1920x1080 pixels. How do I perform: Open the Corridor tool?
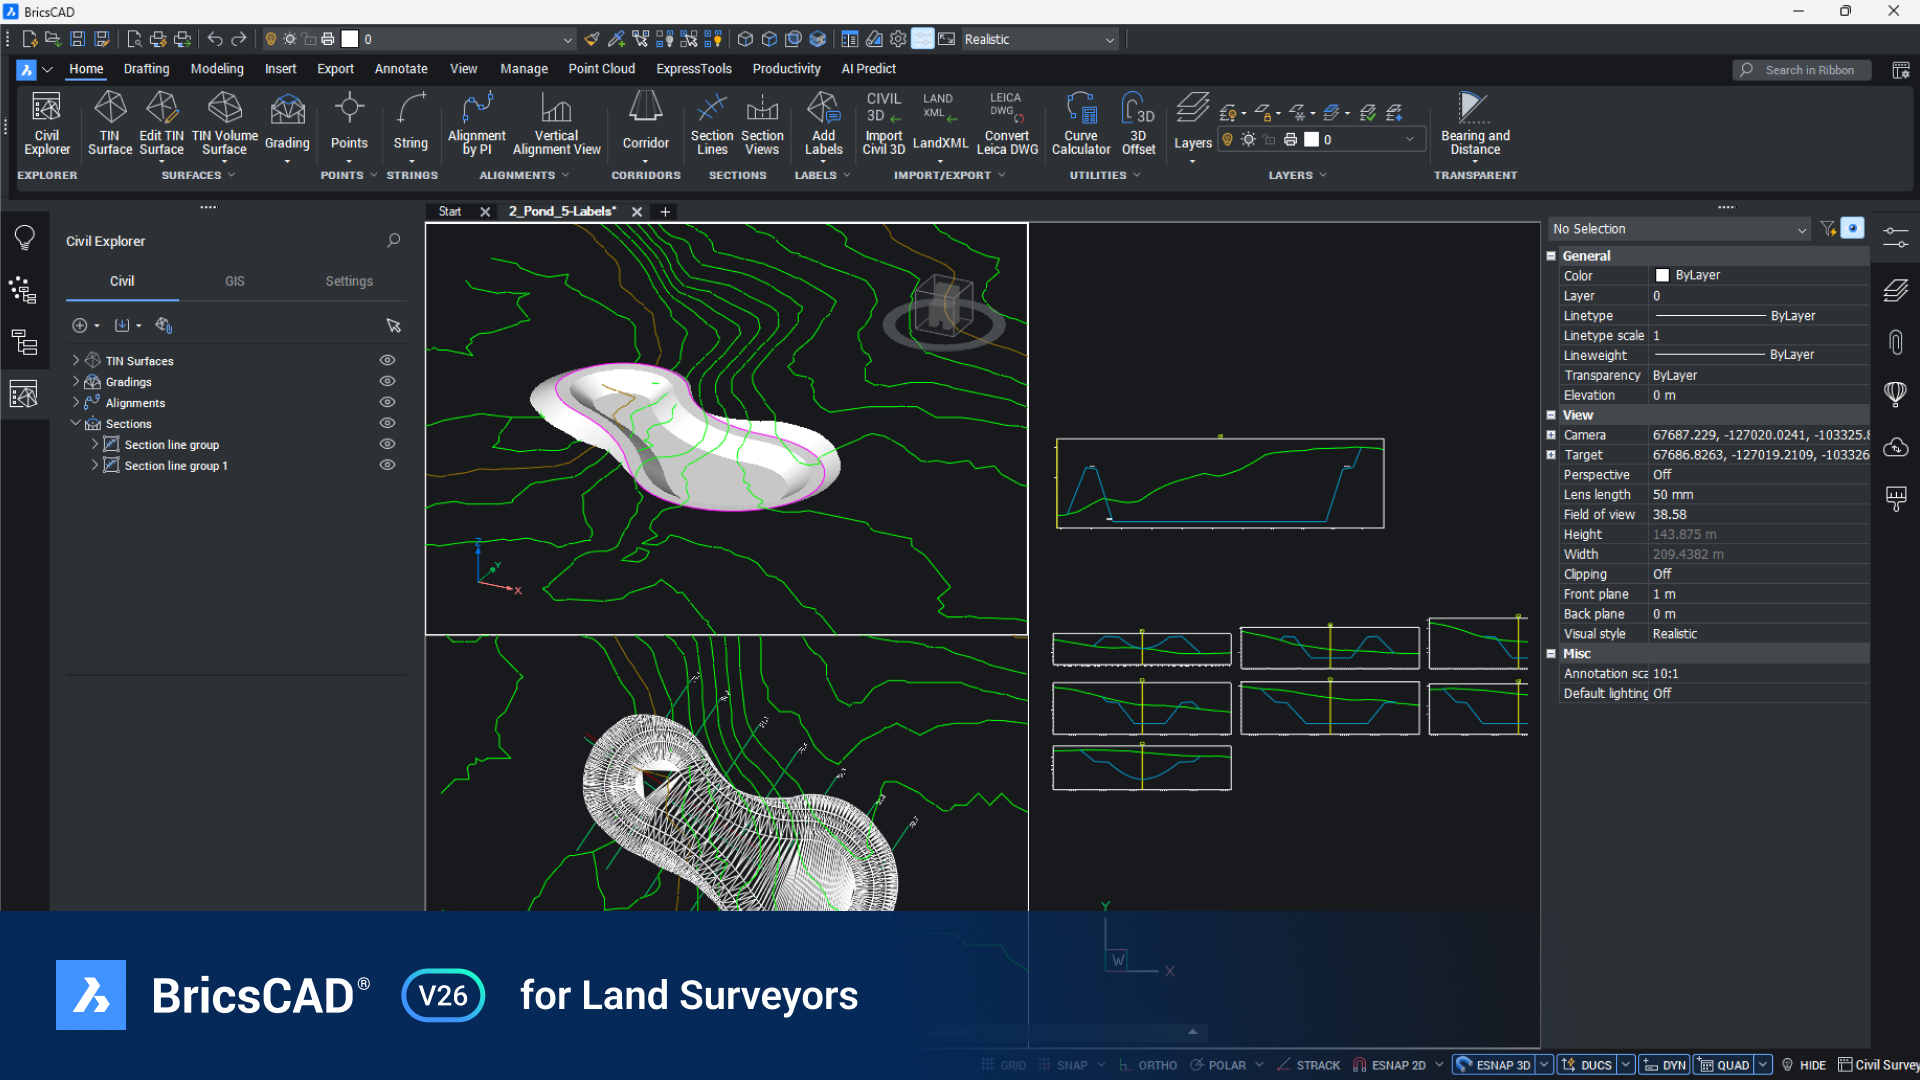click(645, 122)
